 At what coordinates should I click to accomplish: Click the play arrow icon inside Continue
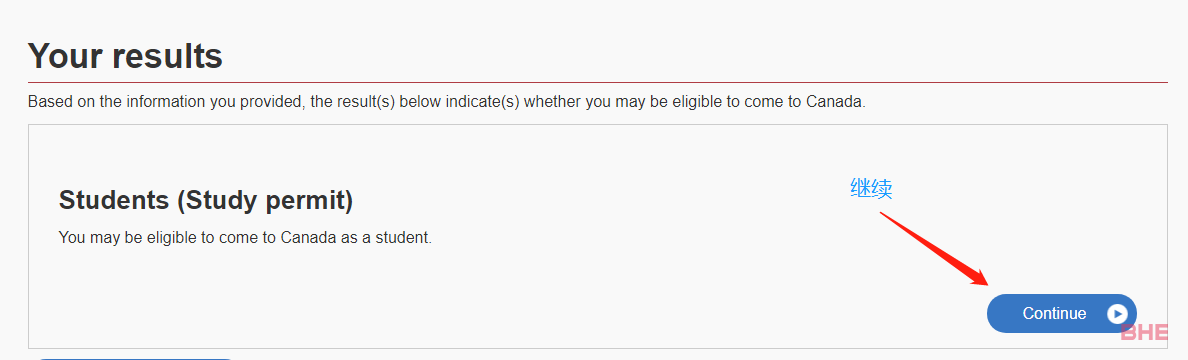click(x=1117, y=314)
